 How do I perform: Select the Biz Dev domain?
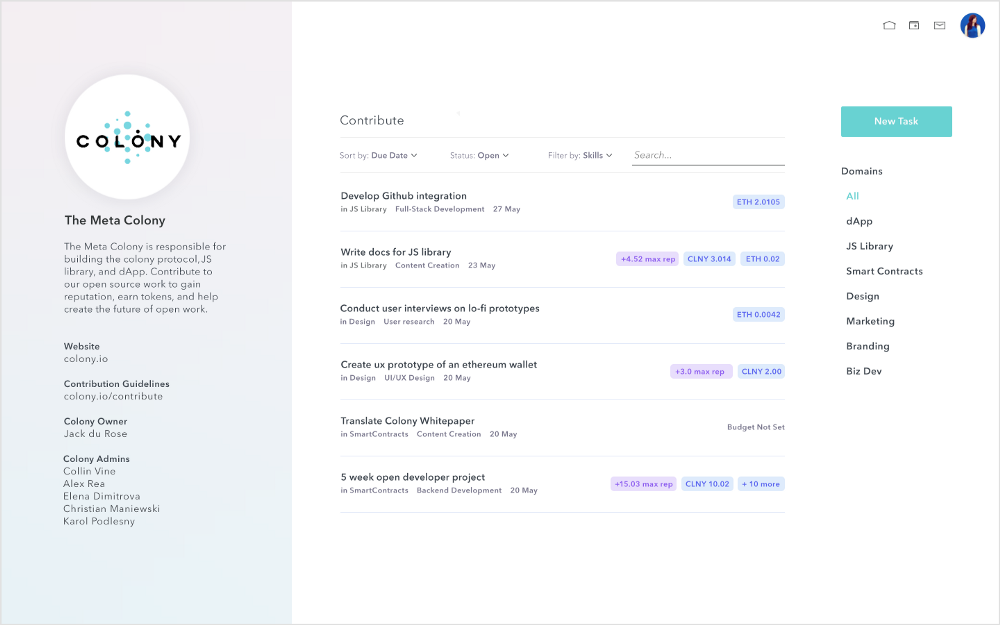[x=864, y=371]
